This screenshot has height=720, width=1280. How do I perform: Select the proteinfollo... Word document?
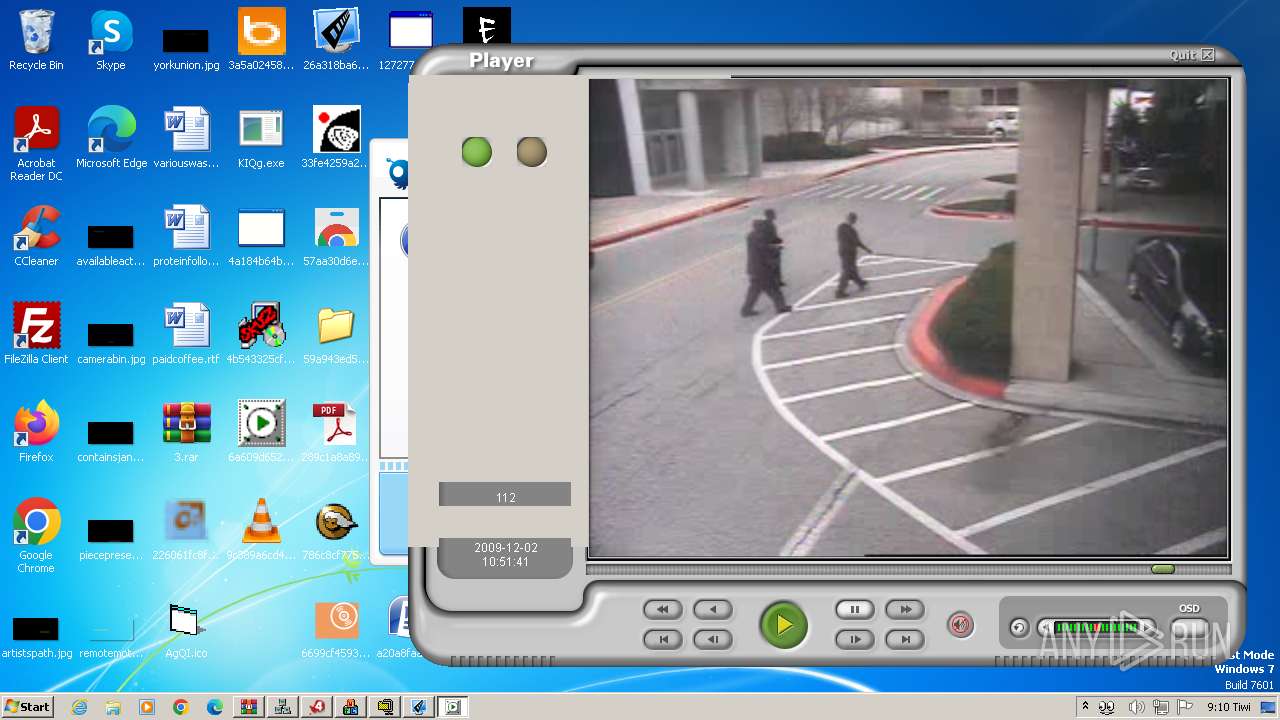[186, 236]
